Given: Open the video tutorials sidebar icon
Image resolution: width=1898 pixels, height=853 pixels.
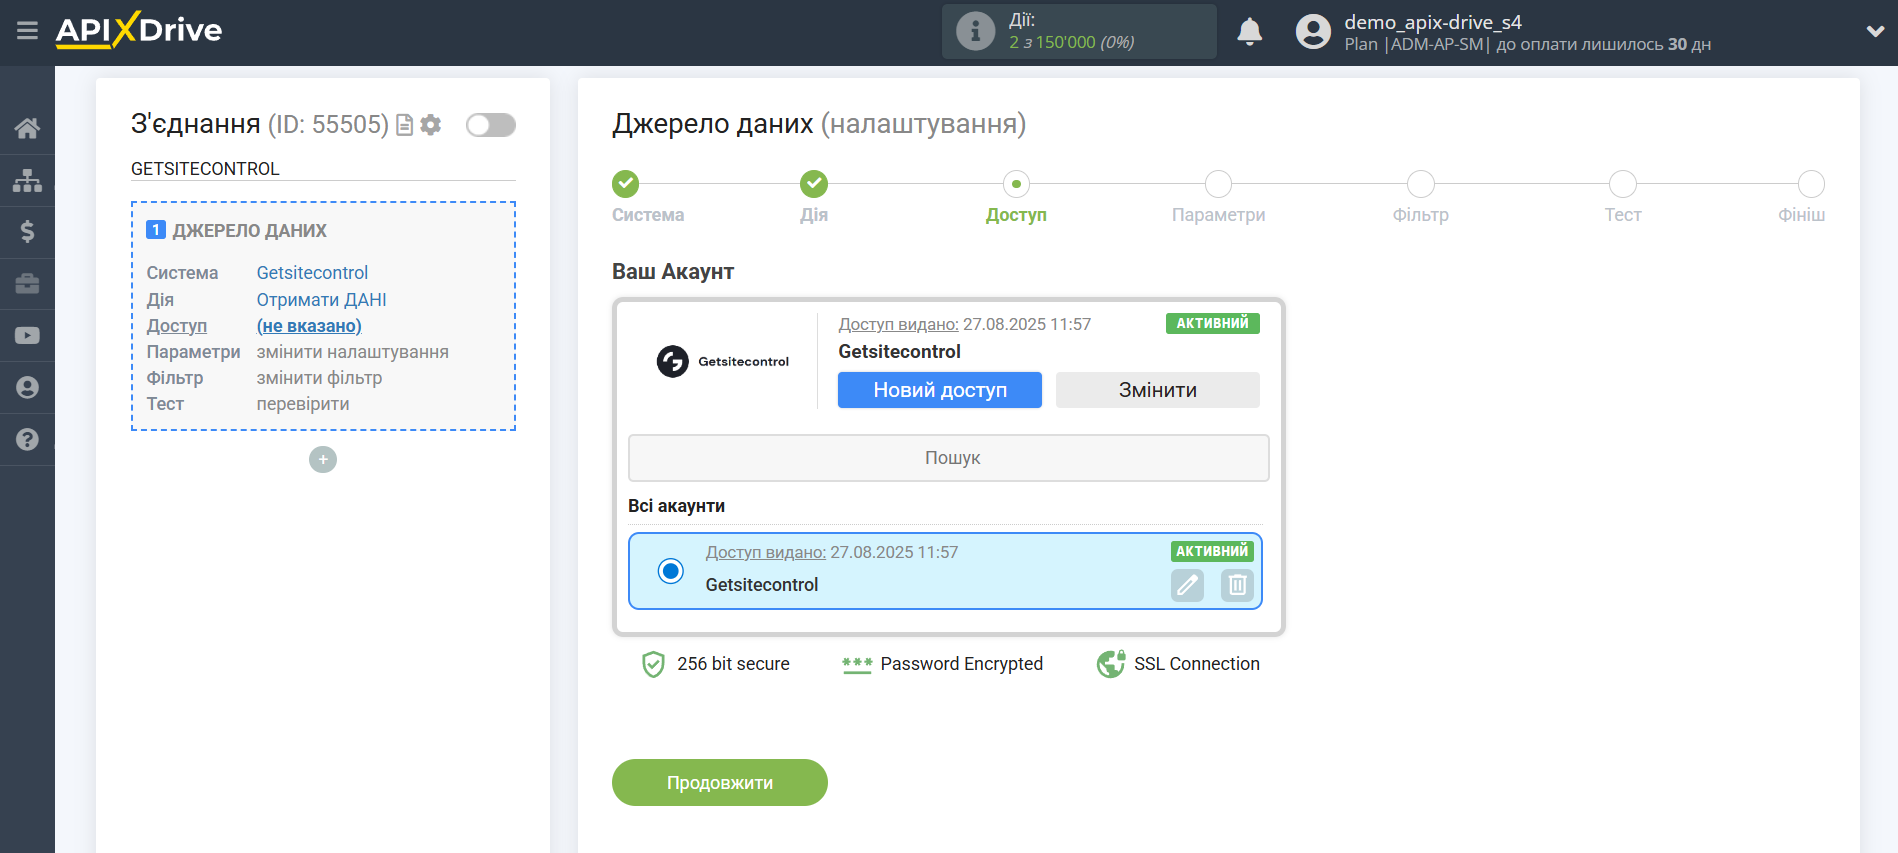Looking at the screenshot, I should (x=27, y=336).
